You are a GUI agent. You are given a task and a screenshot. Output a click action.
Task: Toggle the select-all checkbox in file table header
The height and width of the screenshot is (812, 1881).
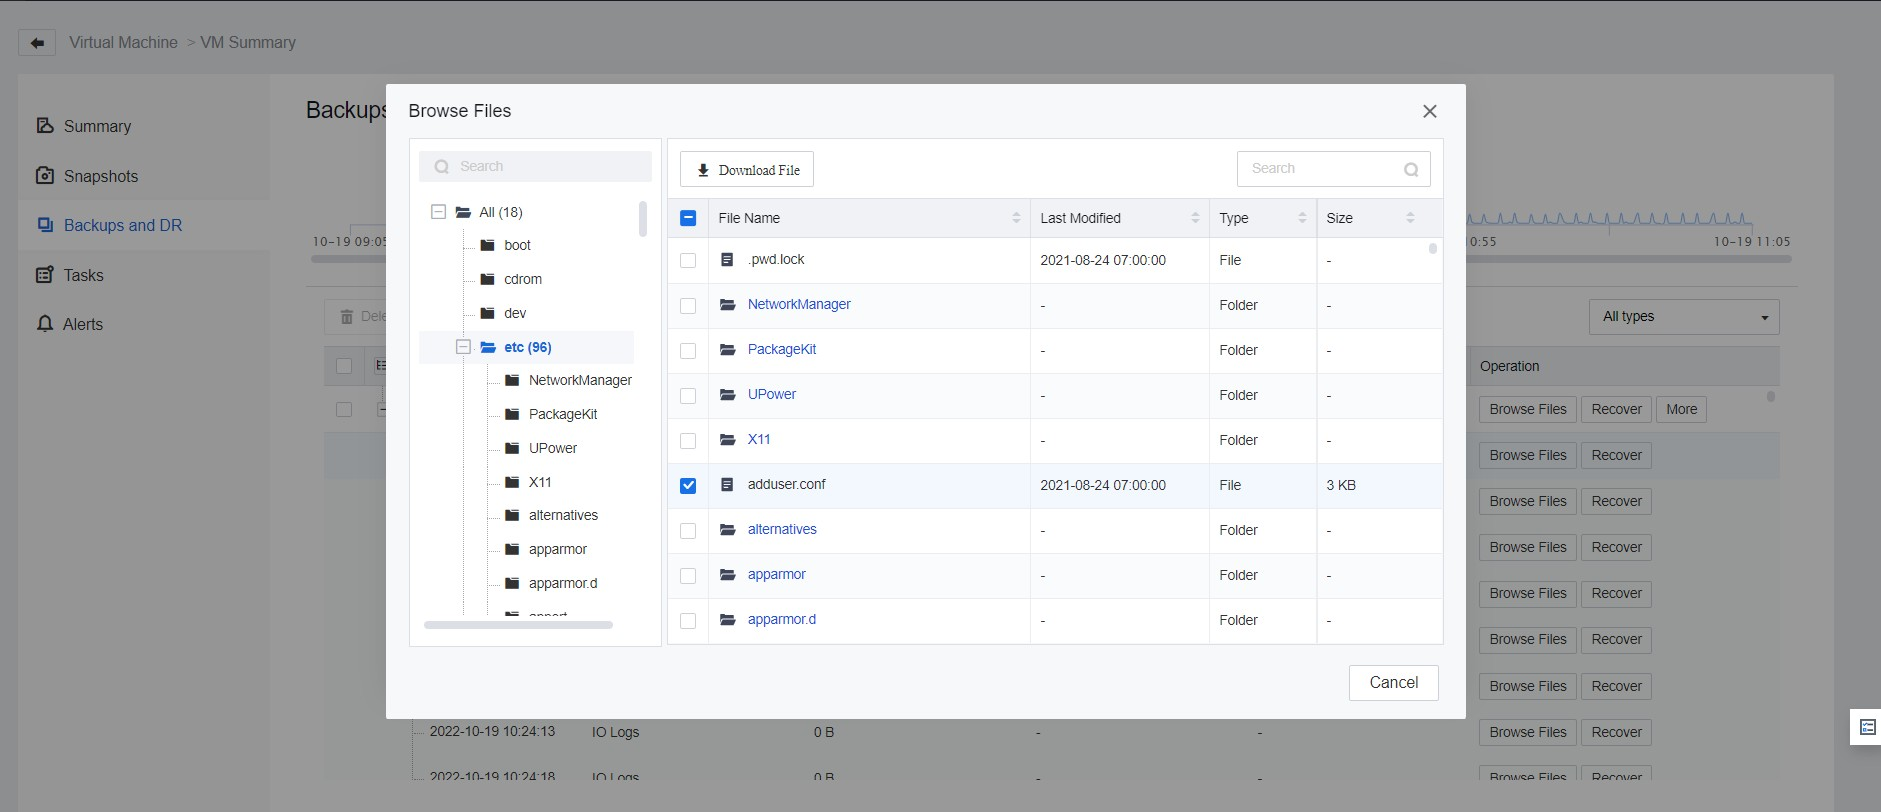pos(688,218)
